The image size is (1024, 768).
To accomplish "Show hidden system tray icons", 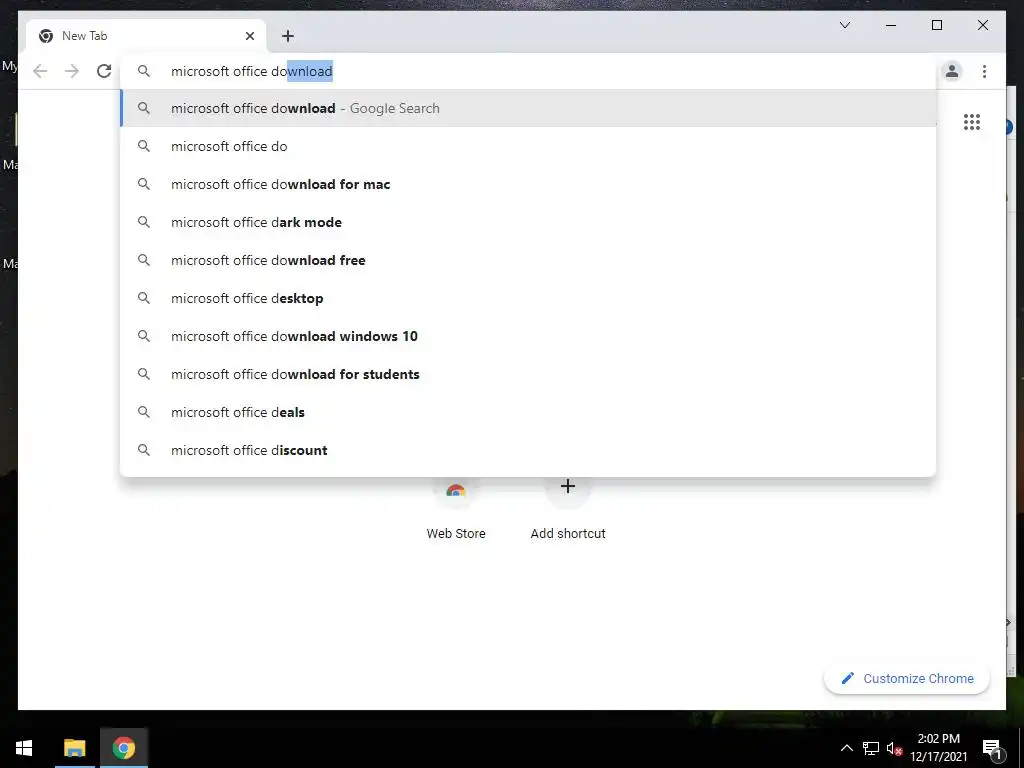I will pos(846,748).
